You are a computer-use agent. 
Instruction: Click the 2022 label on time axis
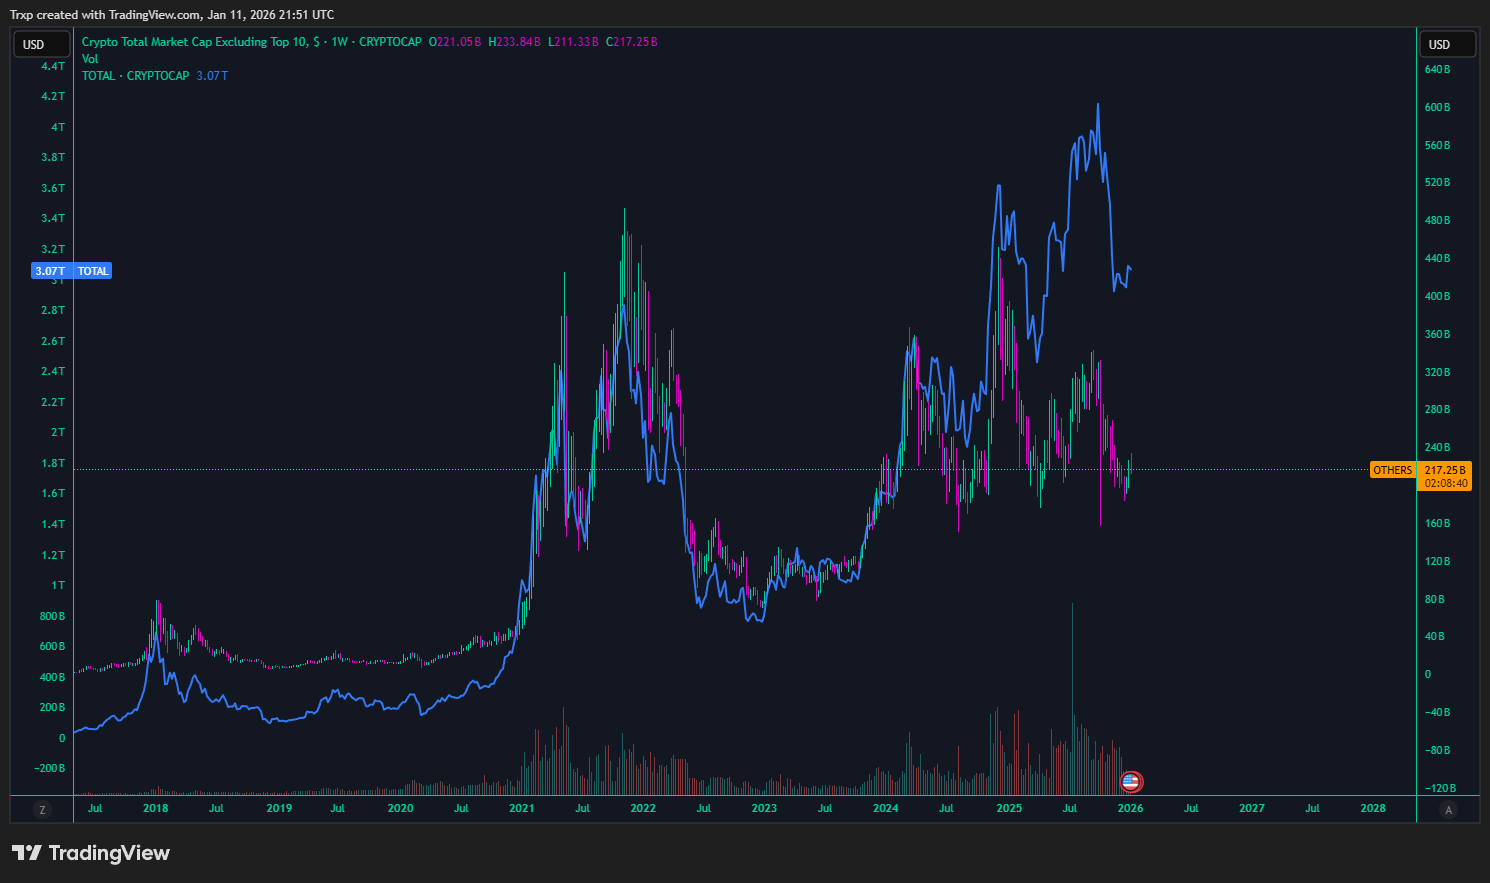(x=643, y=808)
